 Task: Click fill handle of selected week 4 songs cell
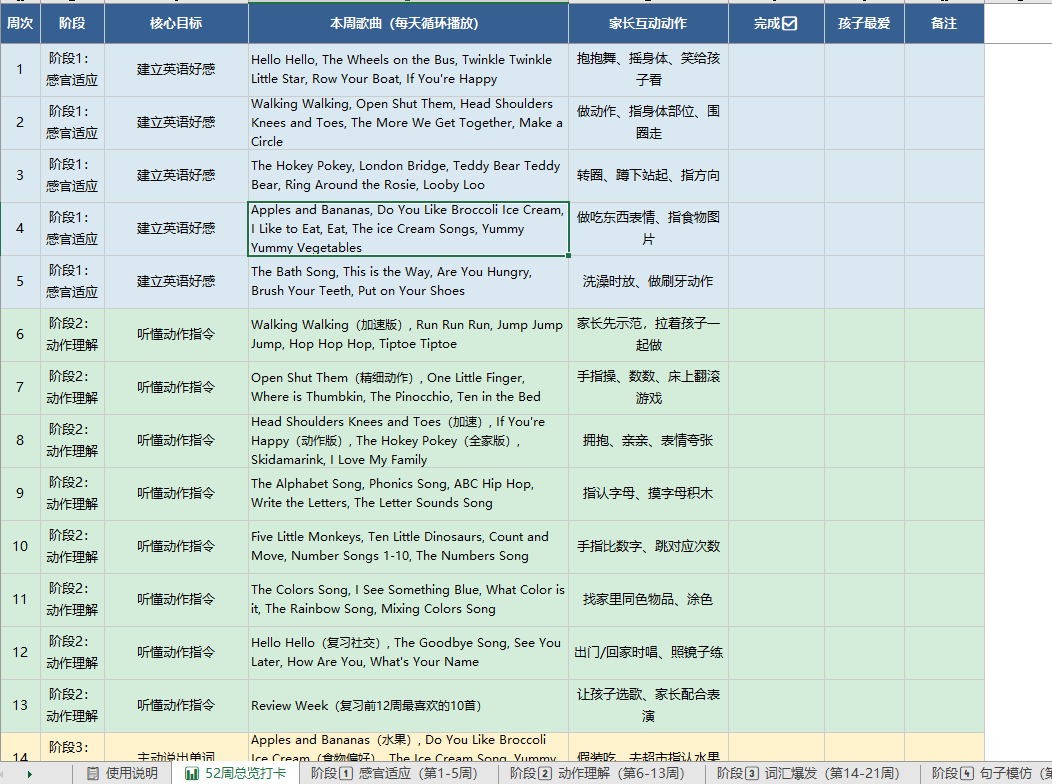point(568,256)
